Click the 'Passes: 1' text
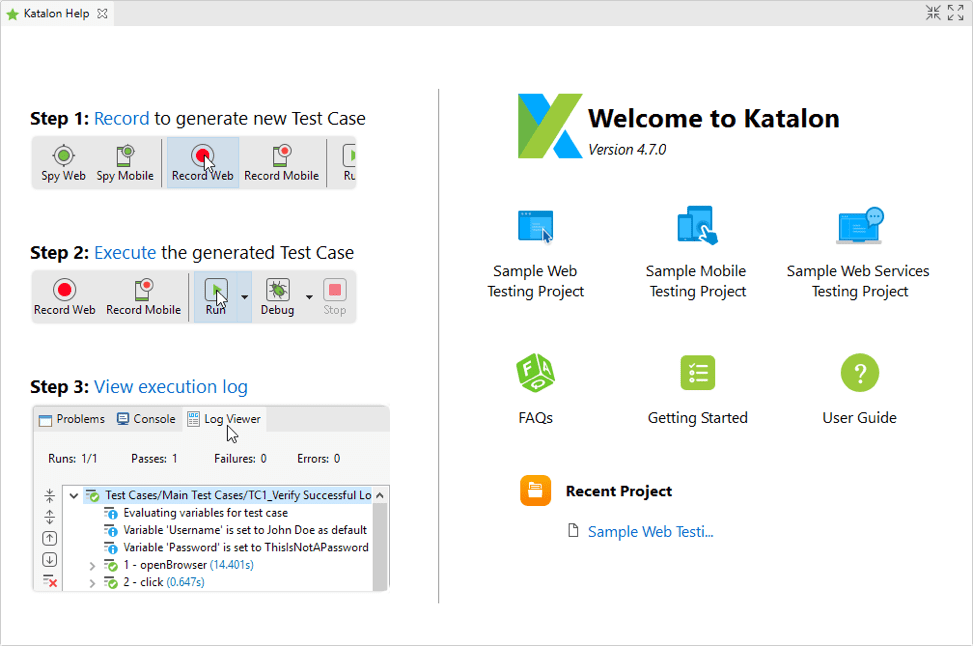The width and height of the screenshot is (973, 646). [154, 459]
